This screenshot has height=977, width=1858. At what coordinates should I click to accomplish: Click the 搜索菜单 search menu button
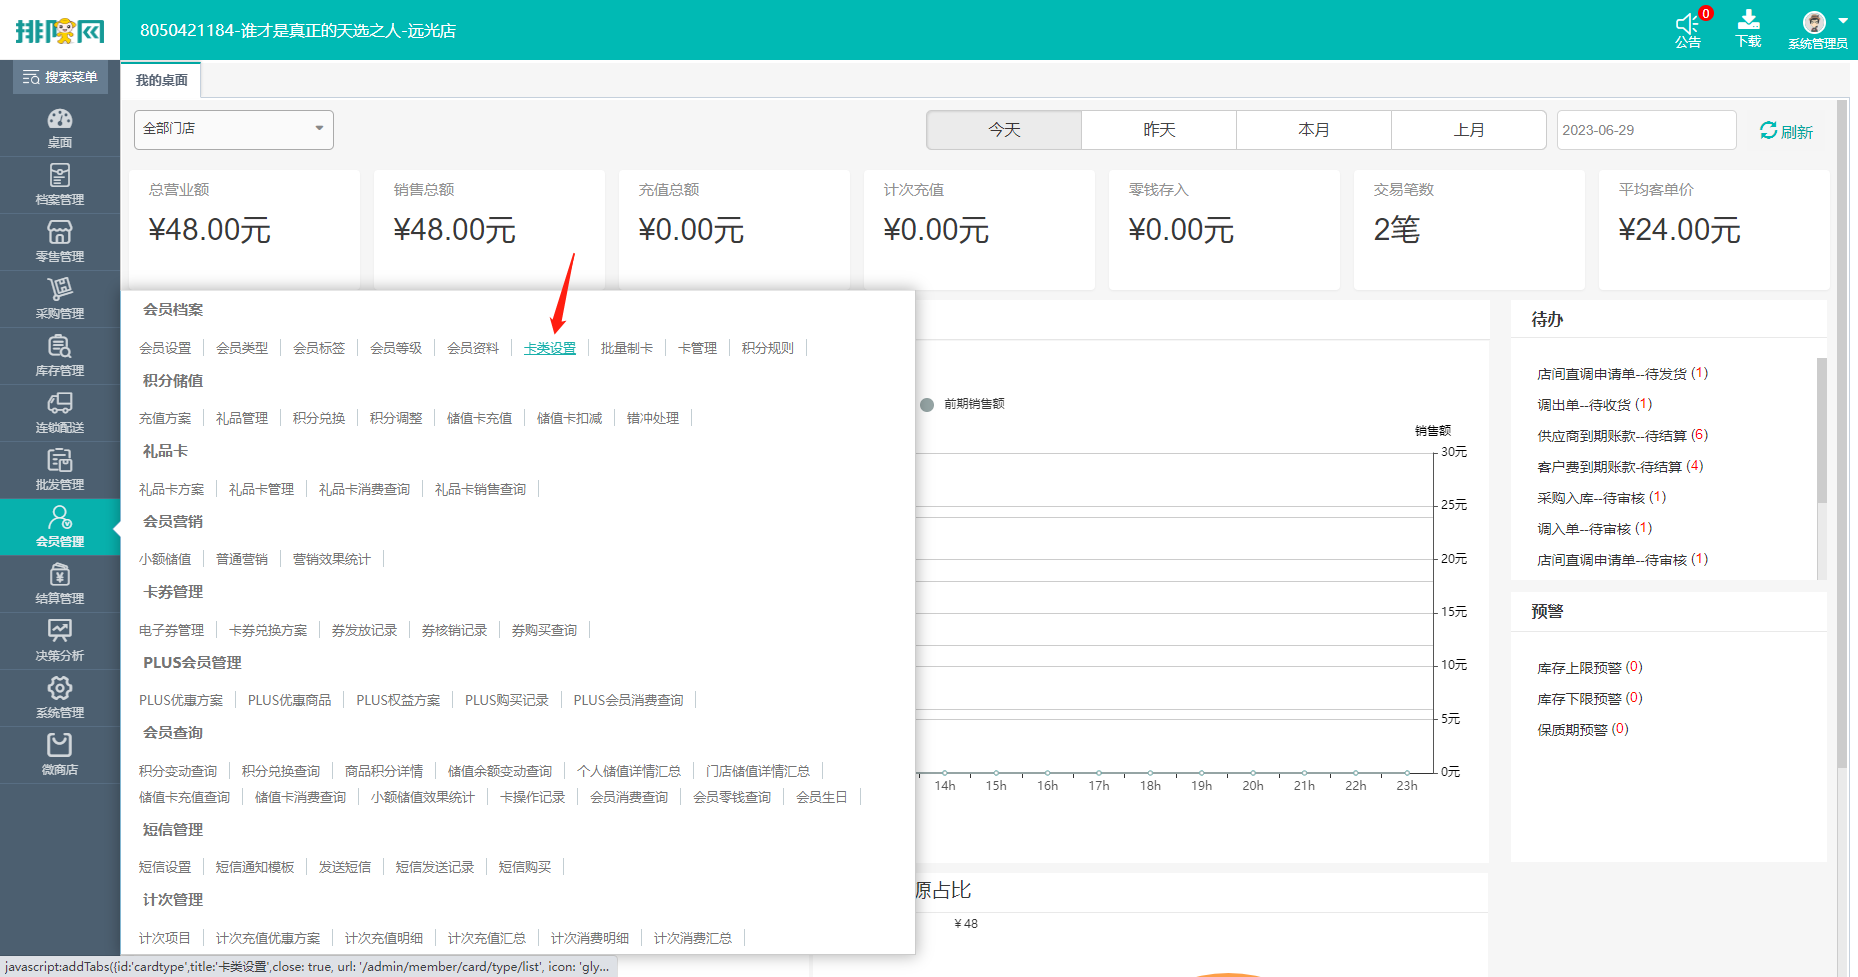(x=60, y=77)
